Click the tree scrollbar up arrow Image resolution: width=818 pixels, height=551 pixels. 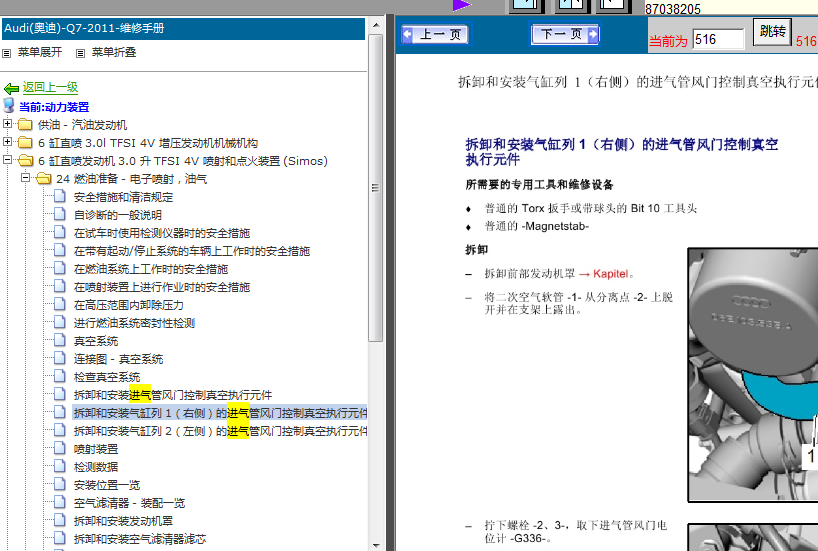click(376, 25)
